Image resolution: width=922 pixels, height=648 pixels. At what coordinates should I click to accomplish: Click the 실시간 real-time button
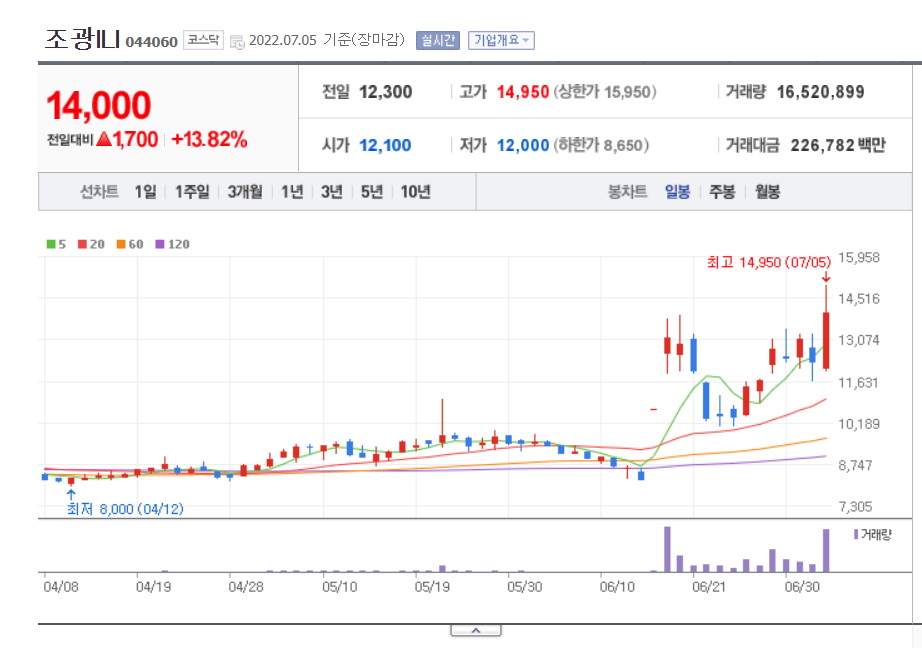pos(437,40)
